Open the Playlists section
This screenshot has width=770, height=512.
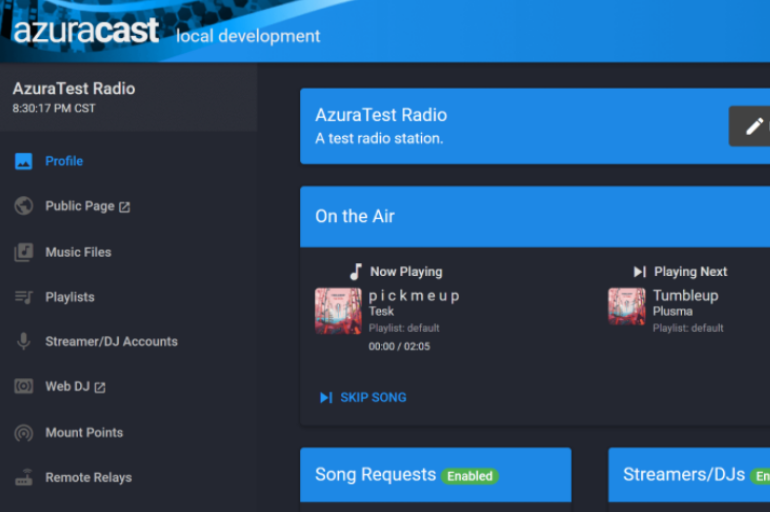click(70, 297)
